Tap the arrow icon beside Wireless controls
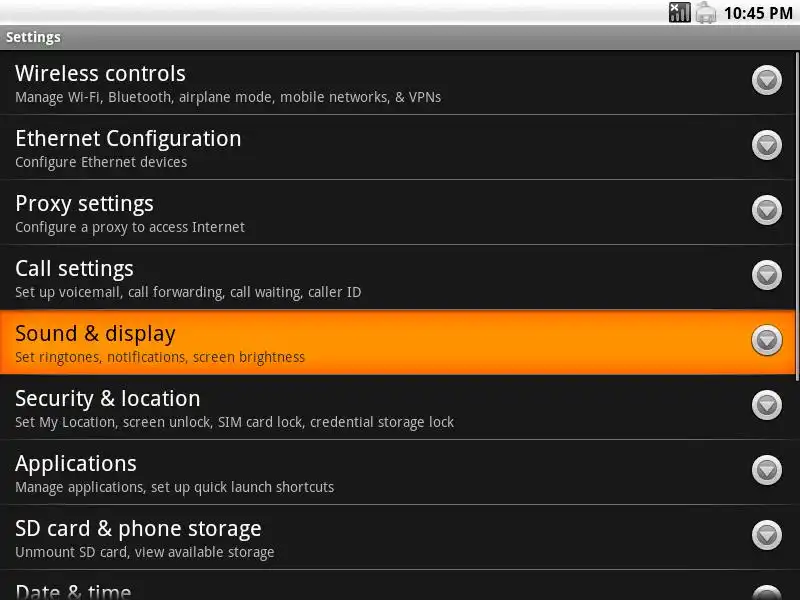 click(x=767, y=81)
